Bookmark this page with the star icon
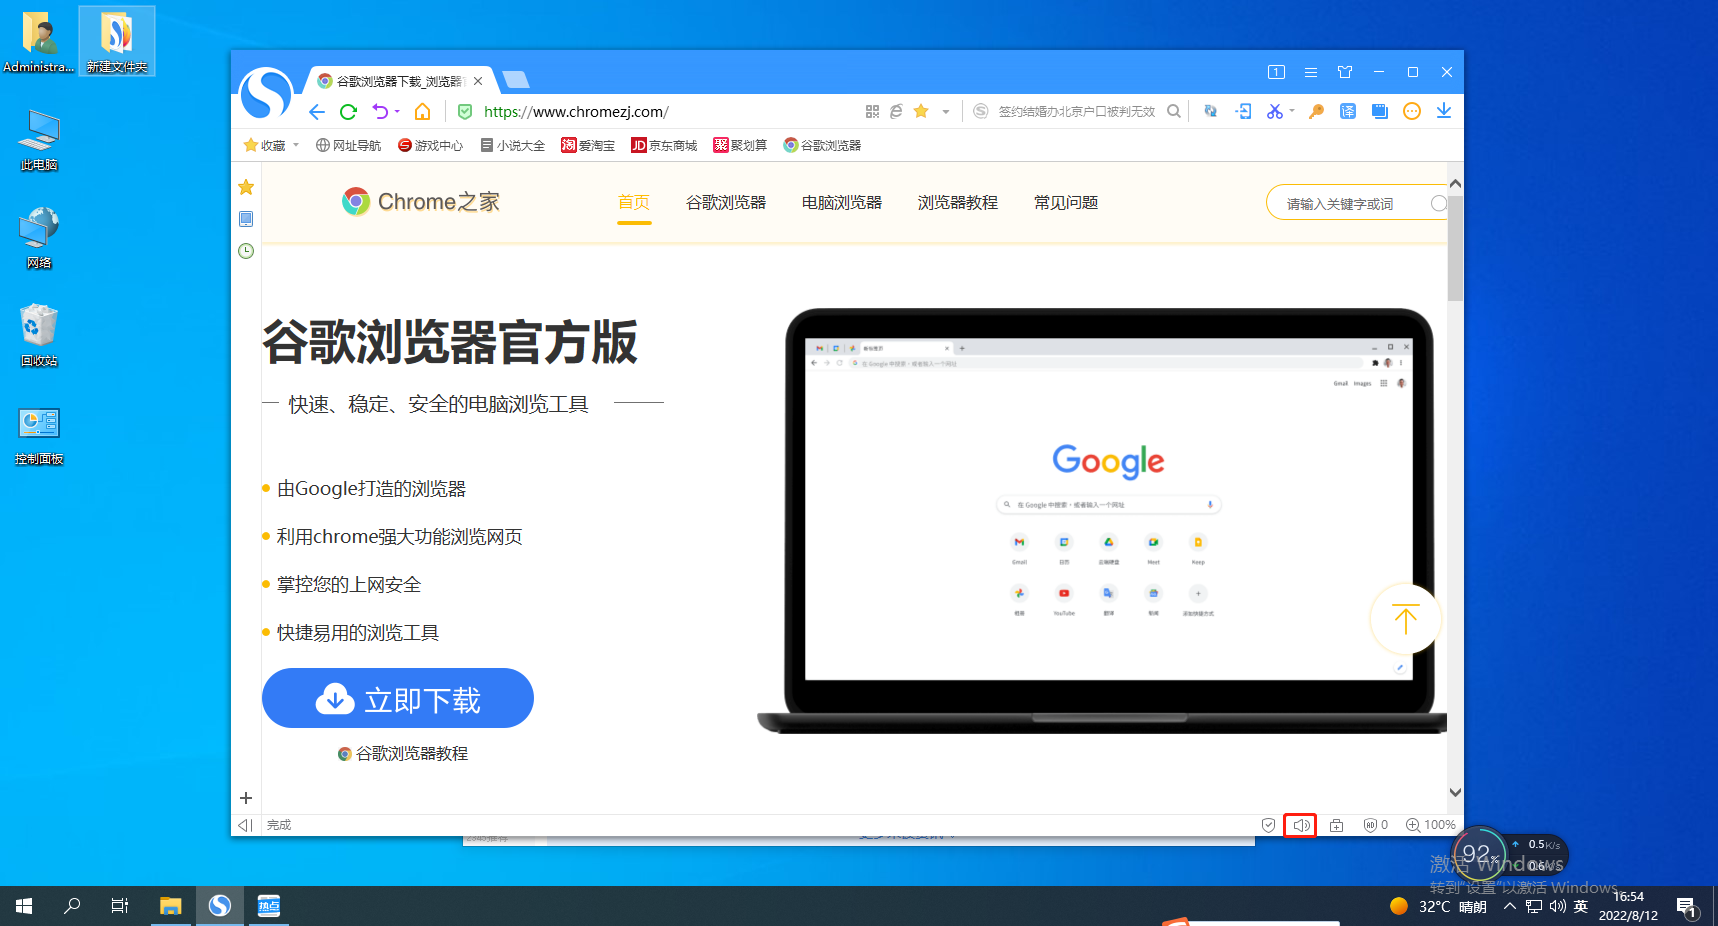The width and height of the screenshot is (1718, 926). tap(921, 111)
